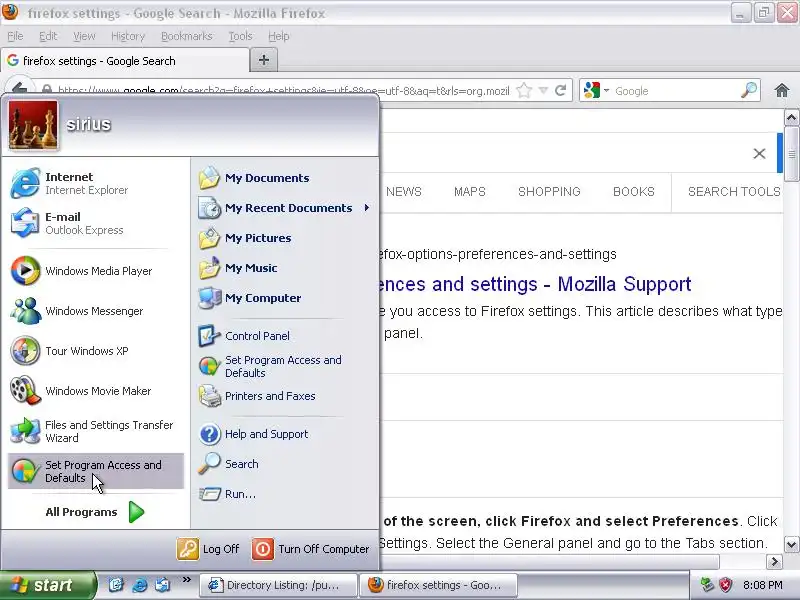
Task: Open Files and Settings Transfer Wizard
Action: [x=95, y=431]
